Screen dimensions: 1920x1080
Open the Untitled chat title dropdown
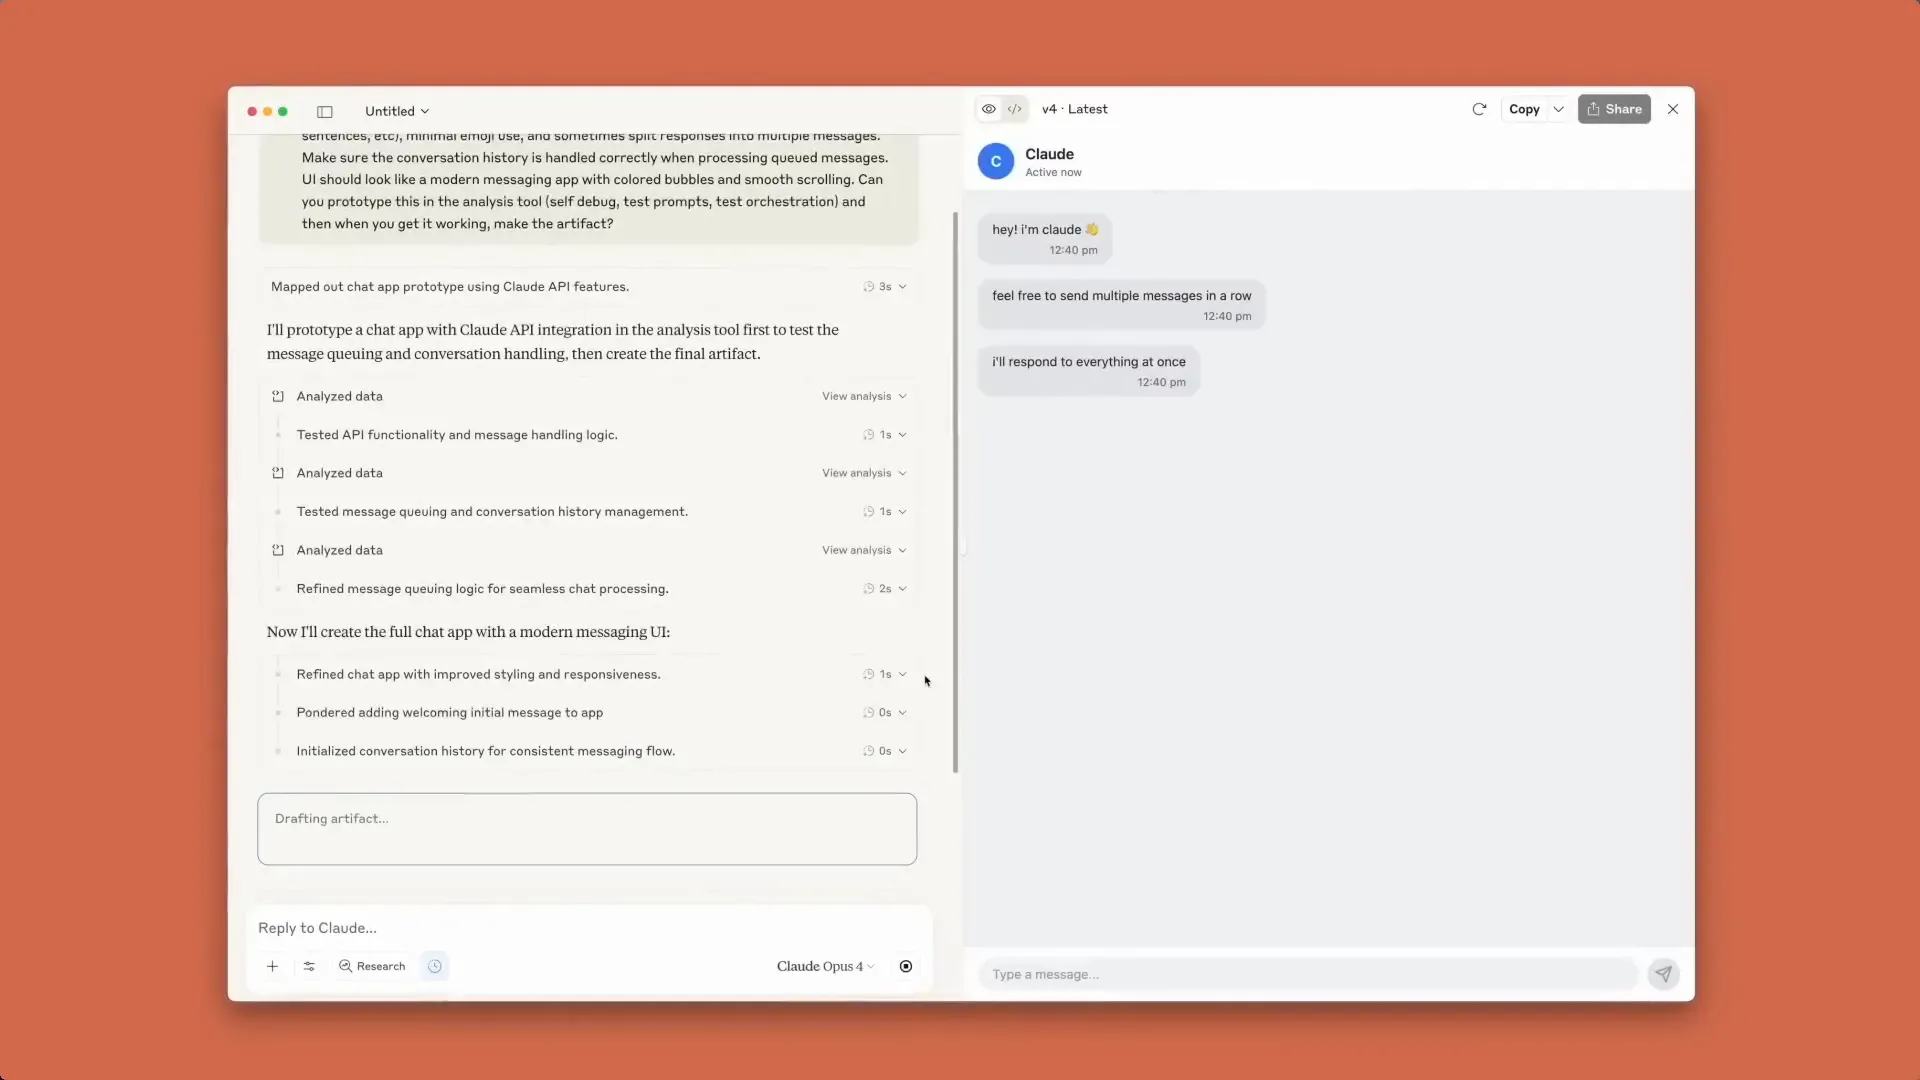click(397, 111)
